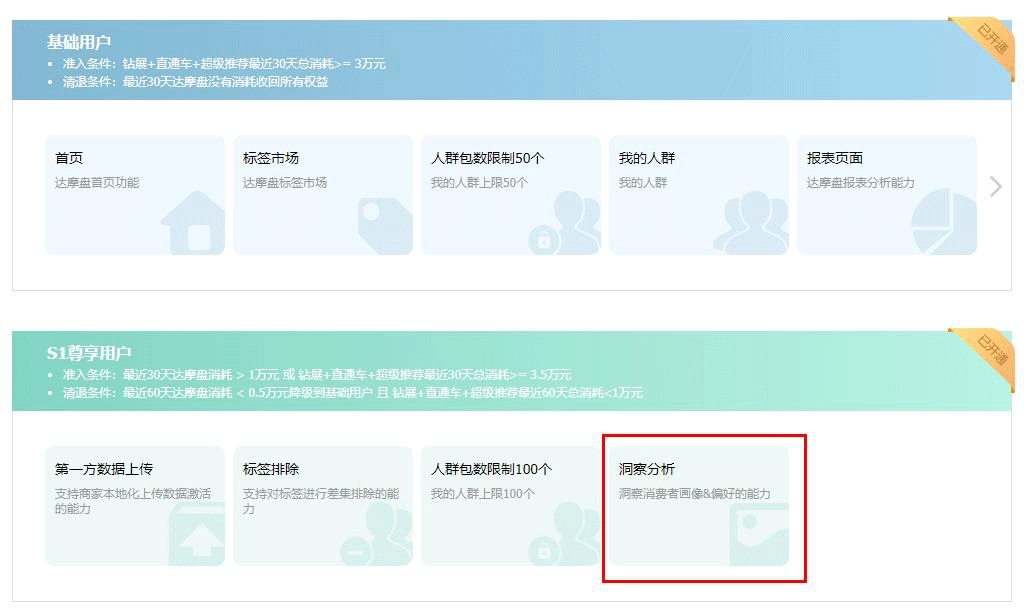
Task: Click the S1尊享用户 section heading
Action: tap(88, 353)
